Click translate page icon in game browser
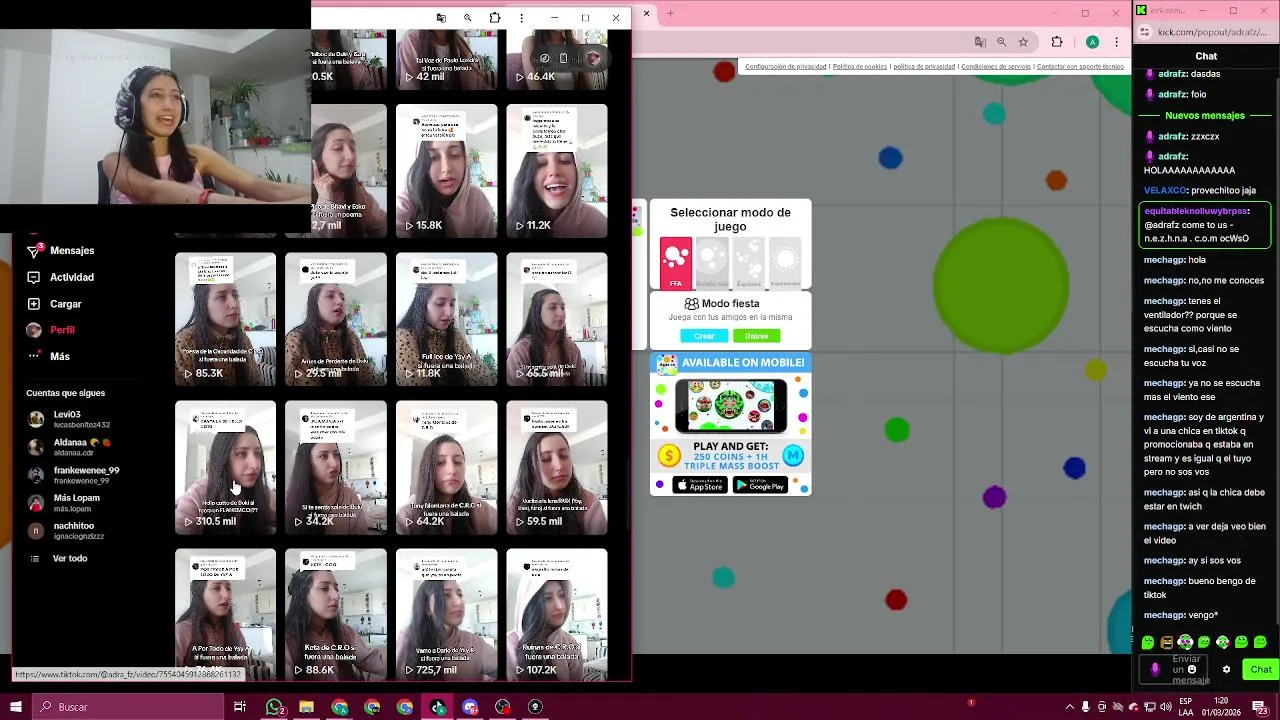Screen dimensions: 1280x720 980,42
